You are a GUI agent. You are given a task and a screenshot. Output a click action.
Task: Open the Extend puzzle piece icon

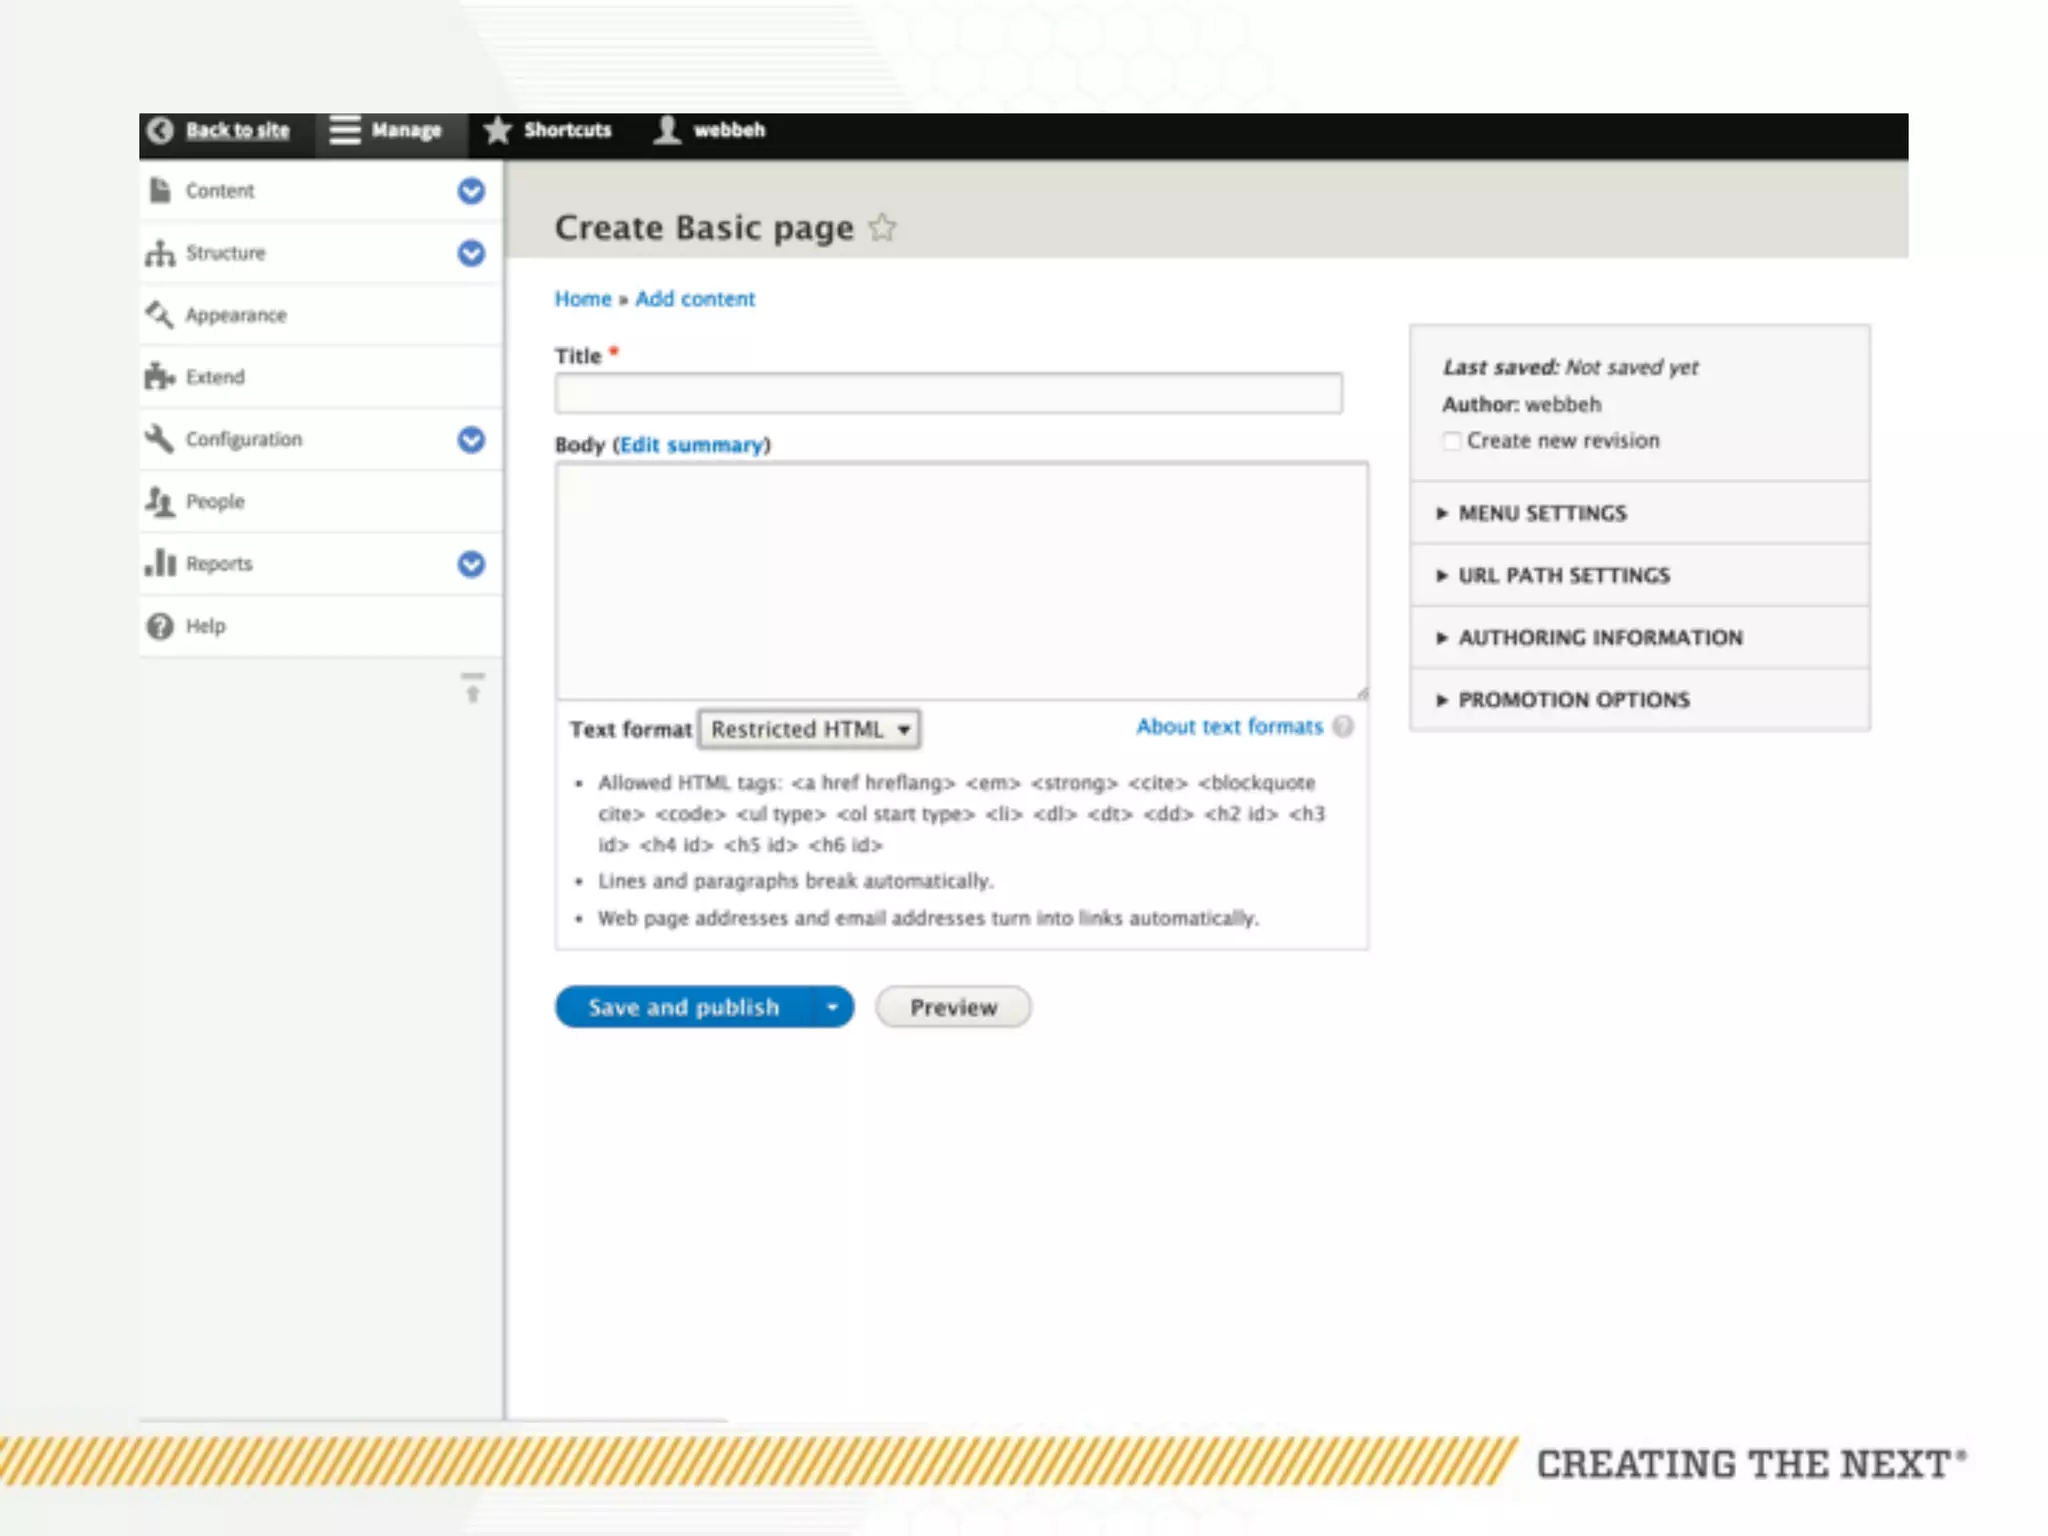click(x=160, y=377)
